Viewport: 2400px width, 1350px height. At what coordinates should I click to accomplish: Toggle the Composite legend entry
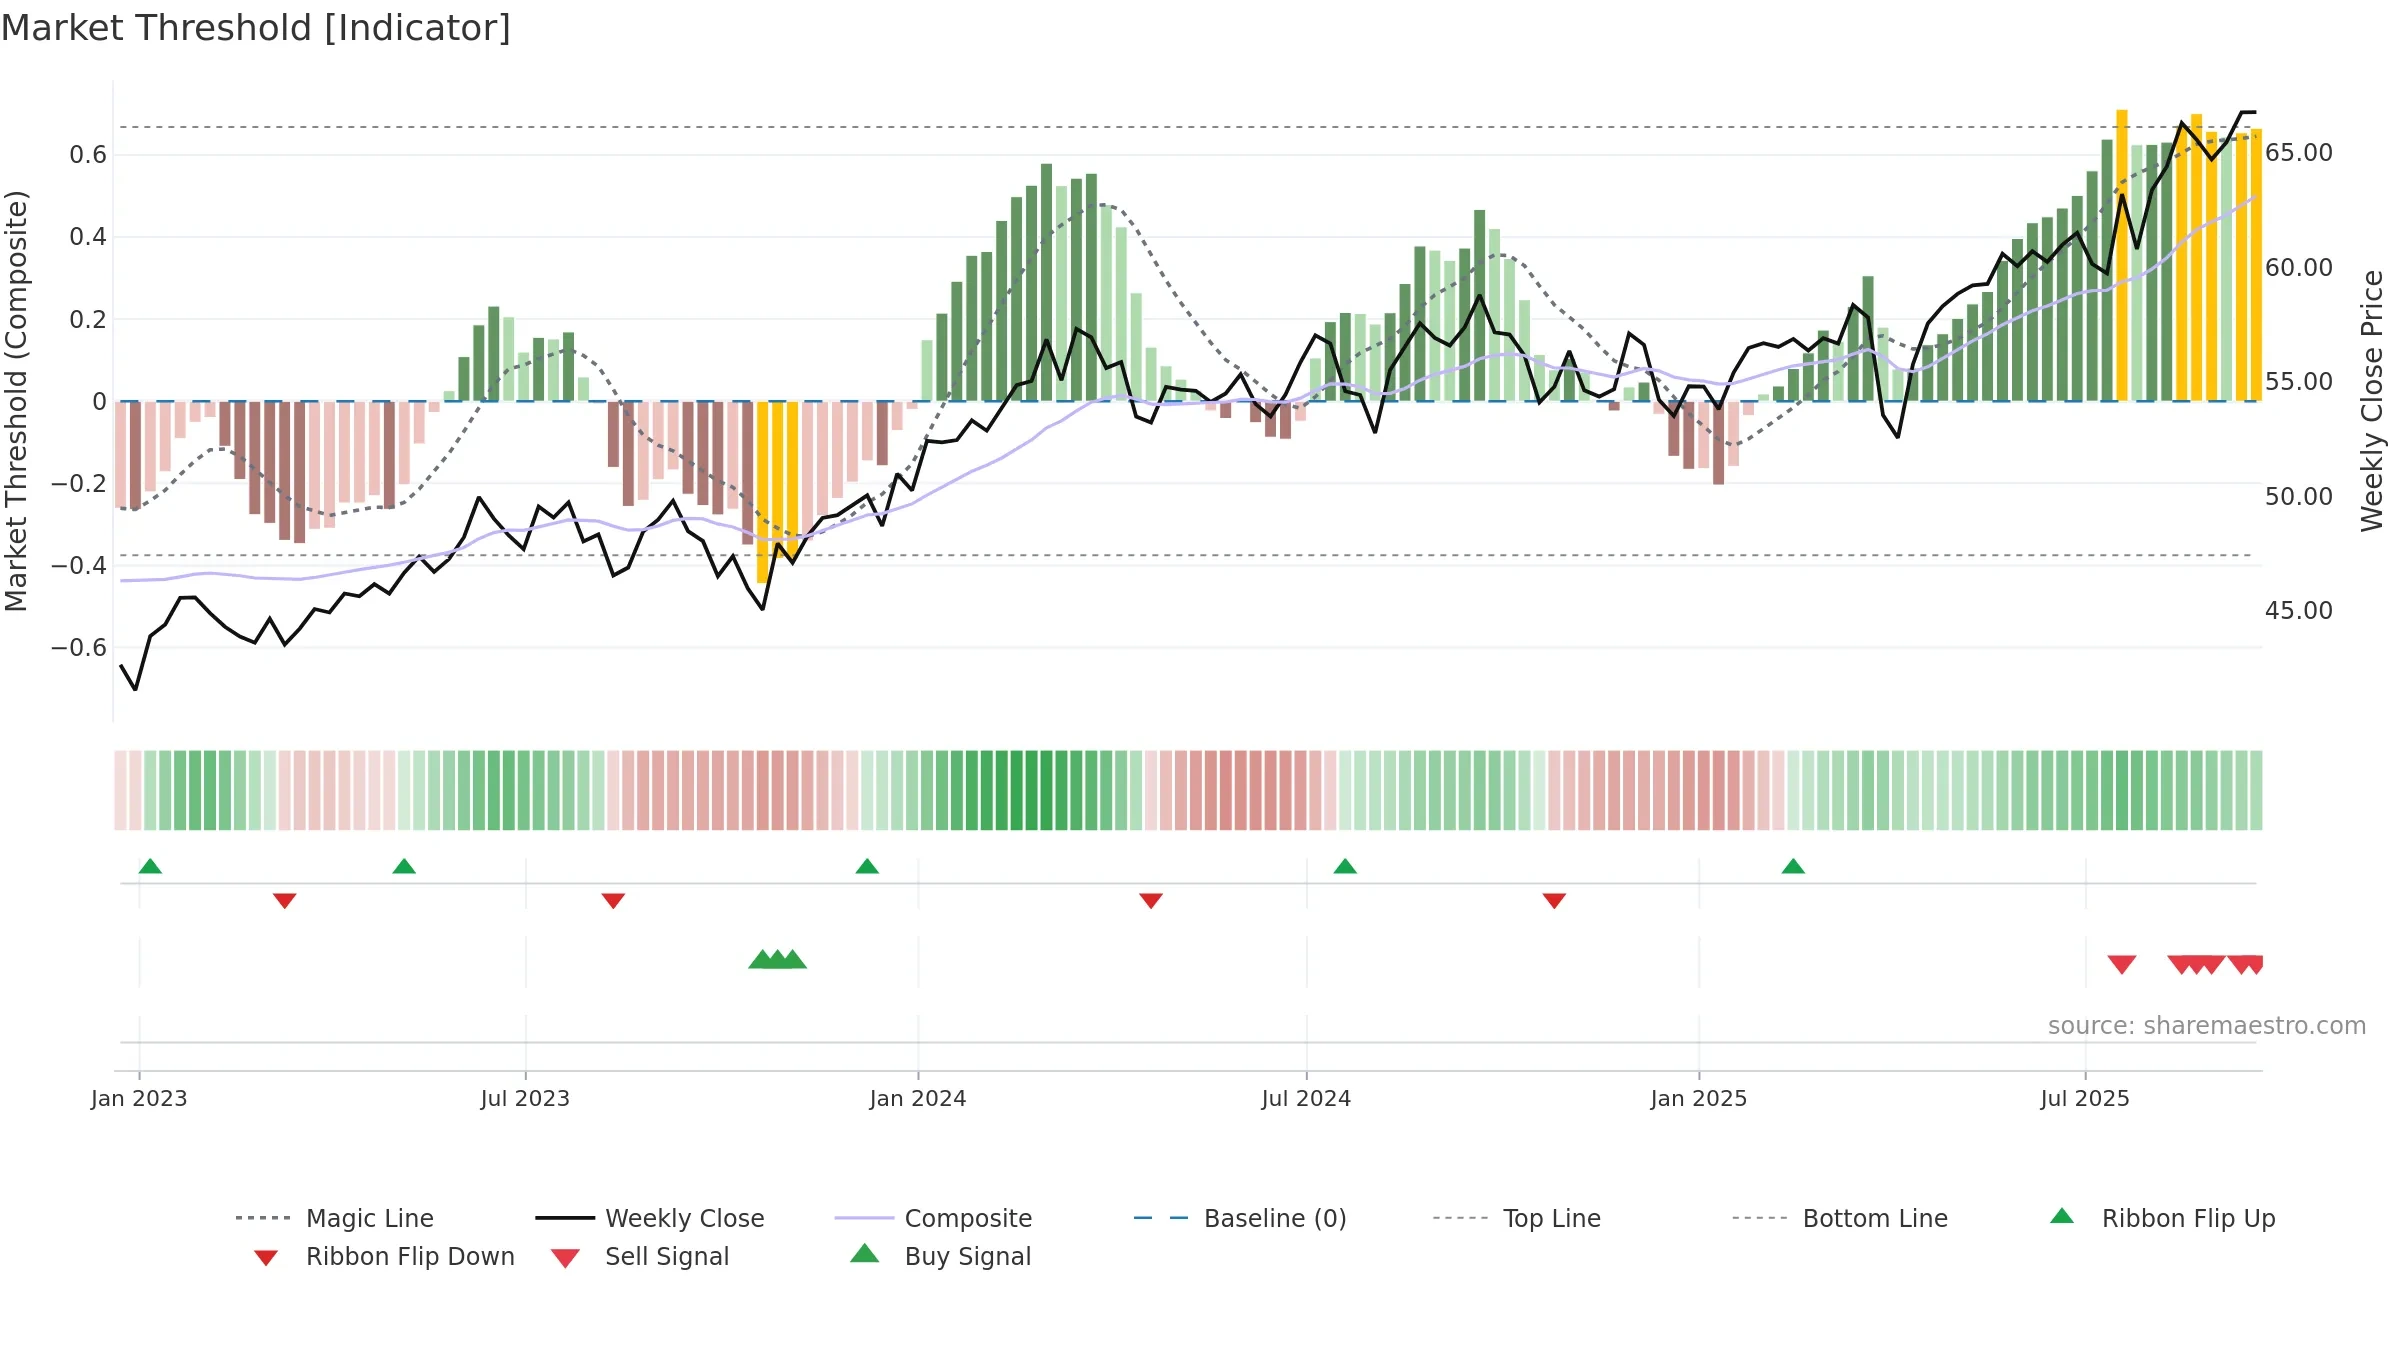tap(933, 1218)
